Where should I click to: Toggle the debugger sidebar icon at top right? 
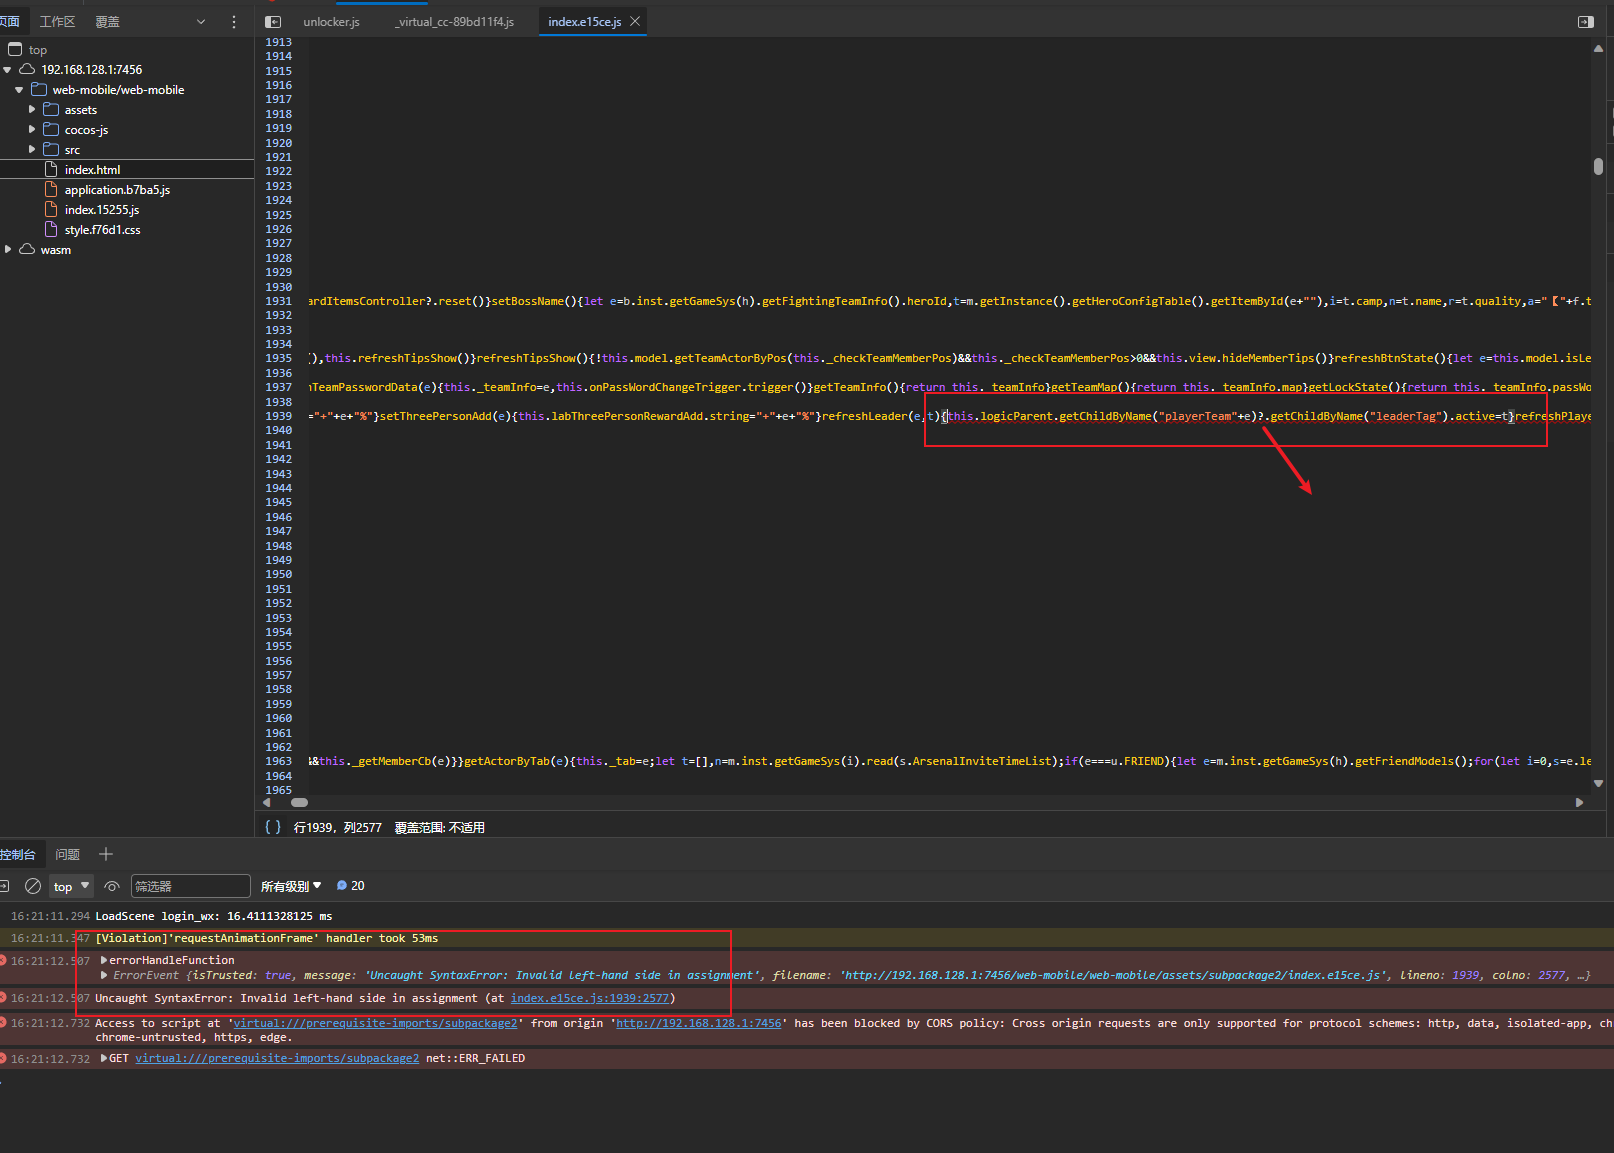(1585, 21)
